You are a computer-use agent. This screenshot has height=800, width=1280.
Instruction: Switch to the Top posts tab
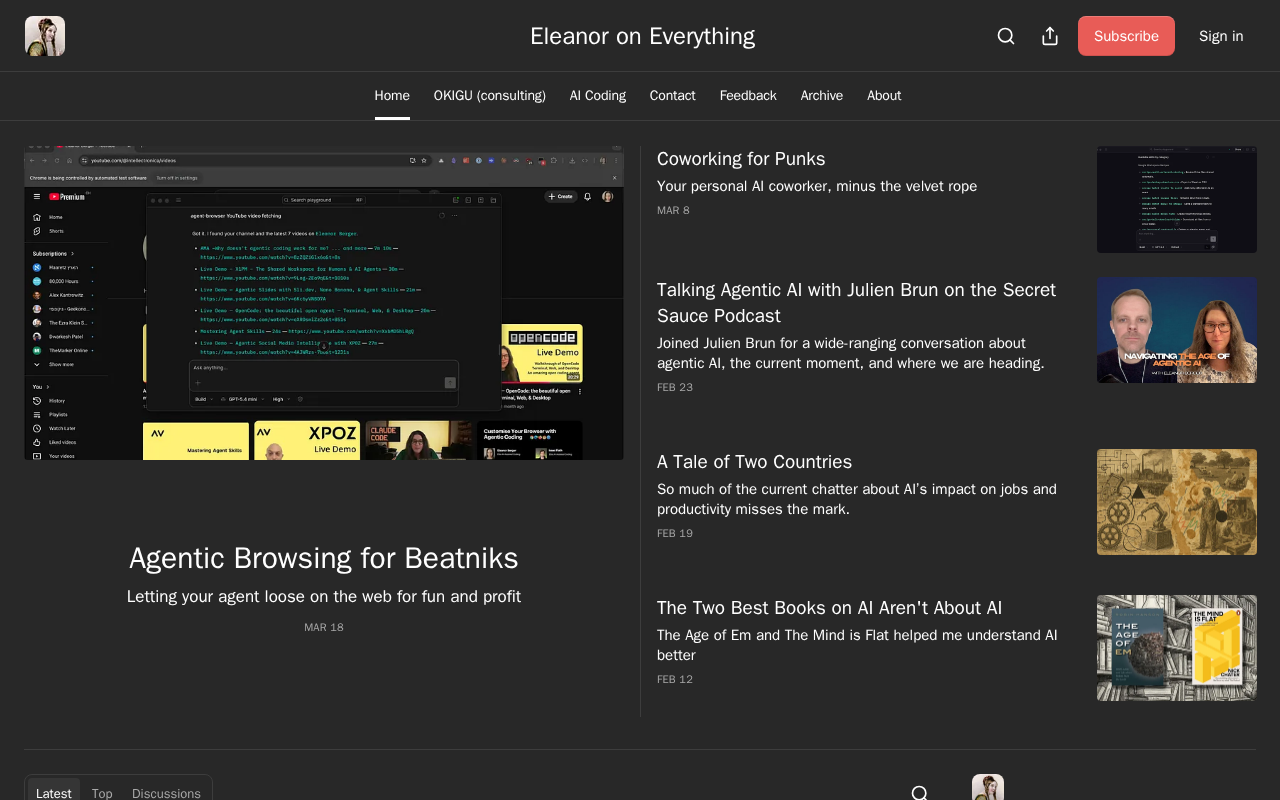click(102, 793)
